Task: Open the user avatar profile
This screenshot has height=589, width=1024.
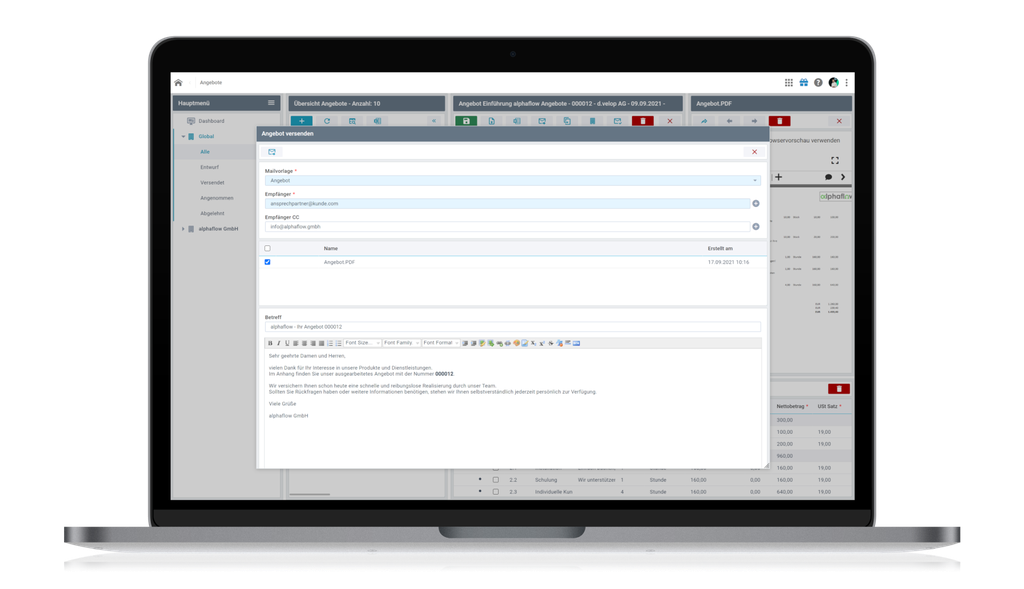Action: pos(833,82)
